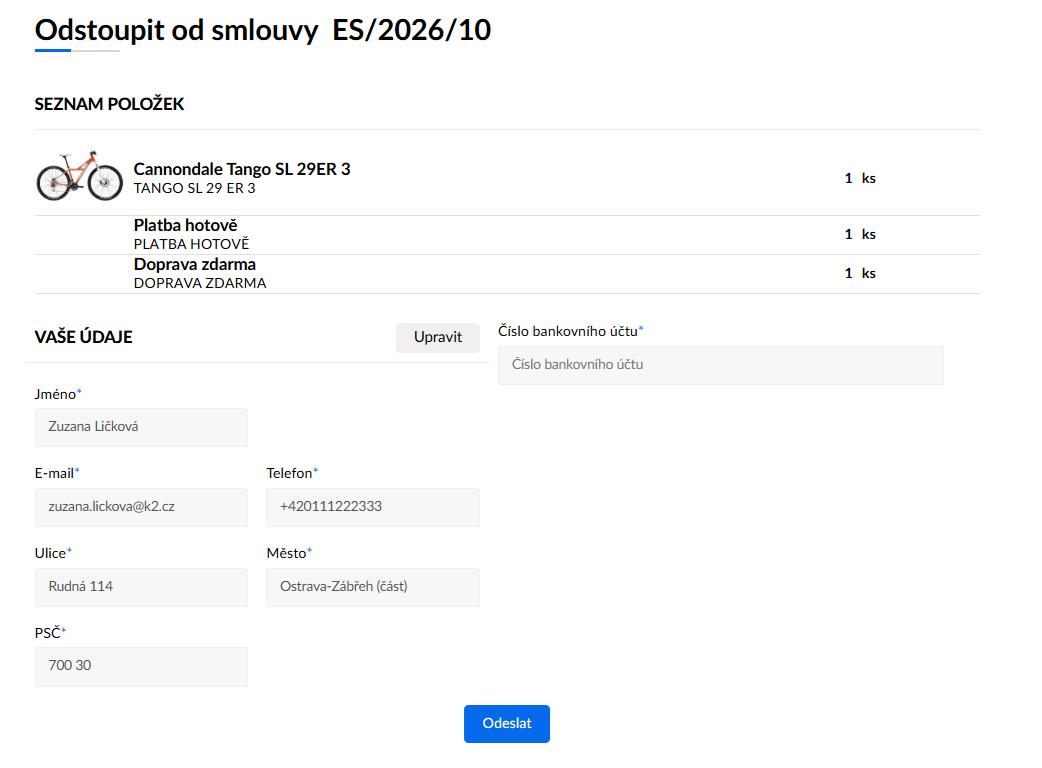Image resolution: width=1042 pixels, height=768 pixels.
Task: Focus the Ulice field with Rudná 114
Action: pyautogui.click(x=141, y=587)
